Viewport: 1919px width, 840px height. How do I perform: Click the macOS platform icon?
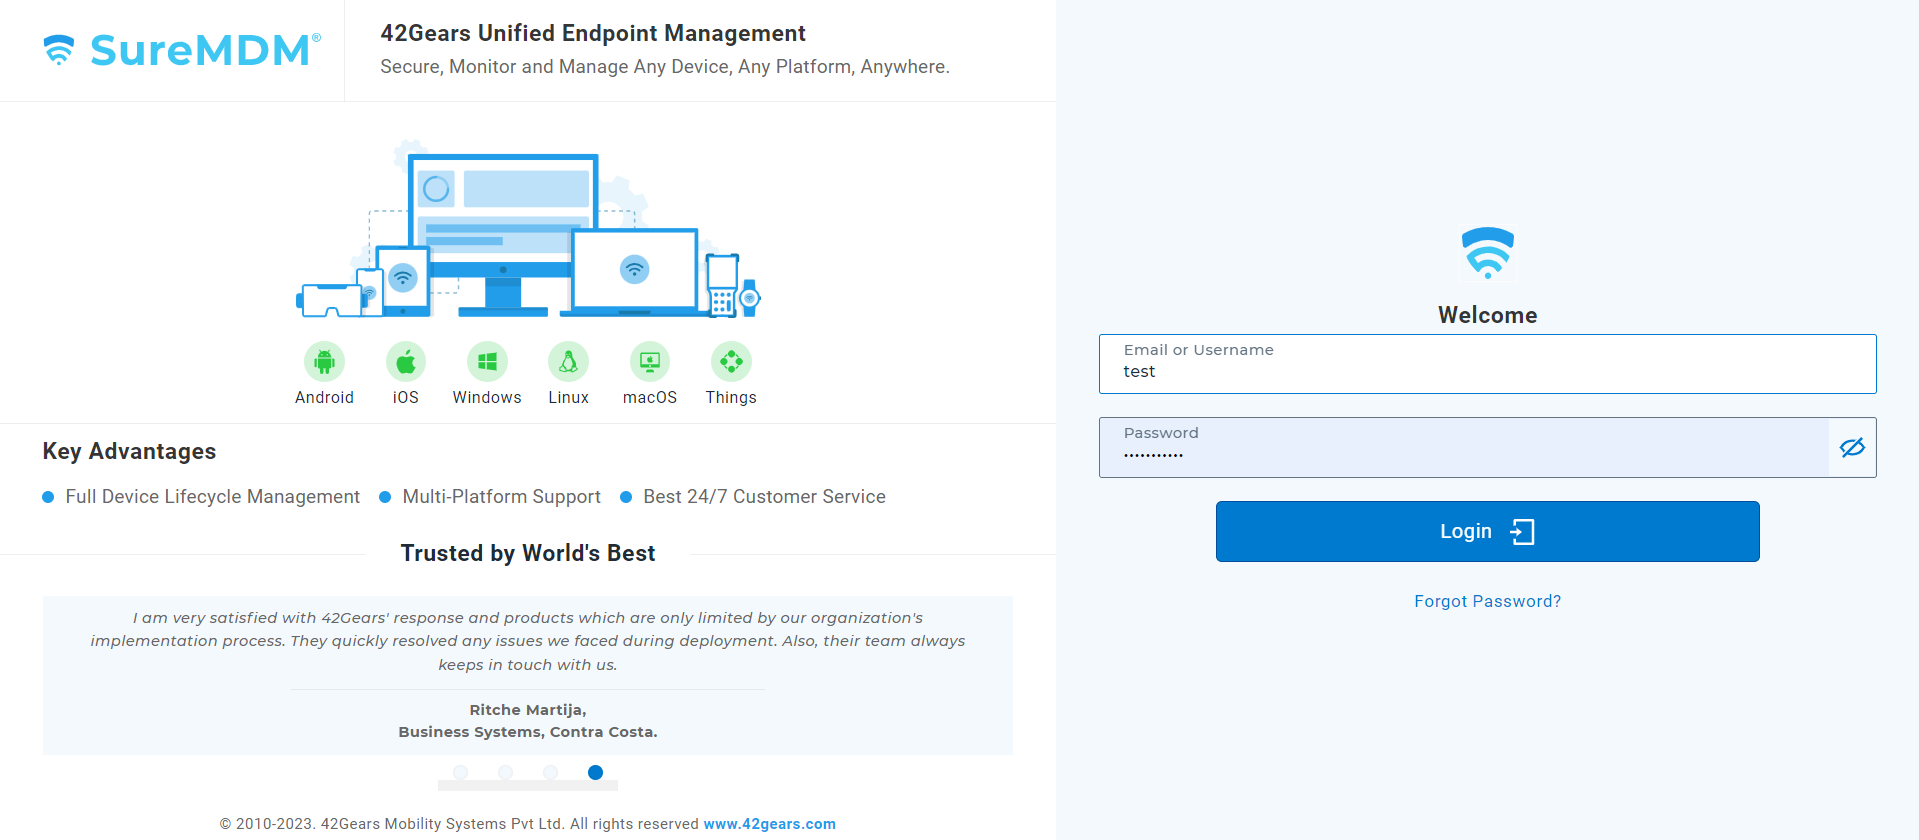coord(650,362)
